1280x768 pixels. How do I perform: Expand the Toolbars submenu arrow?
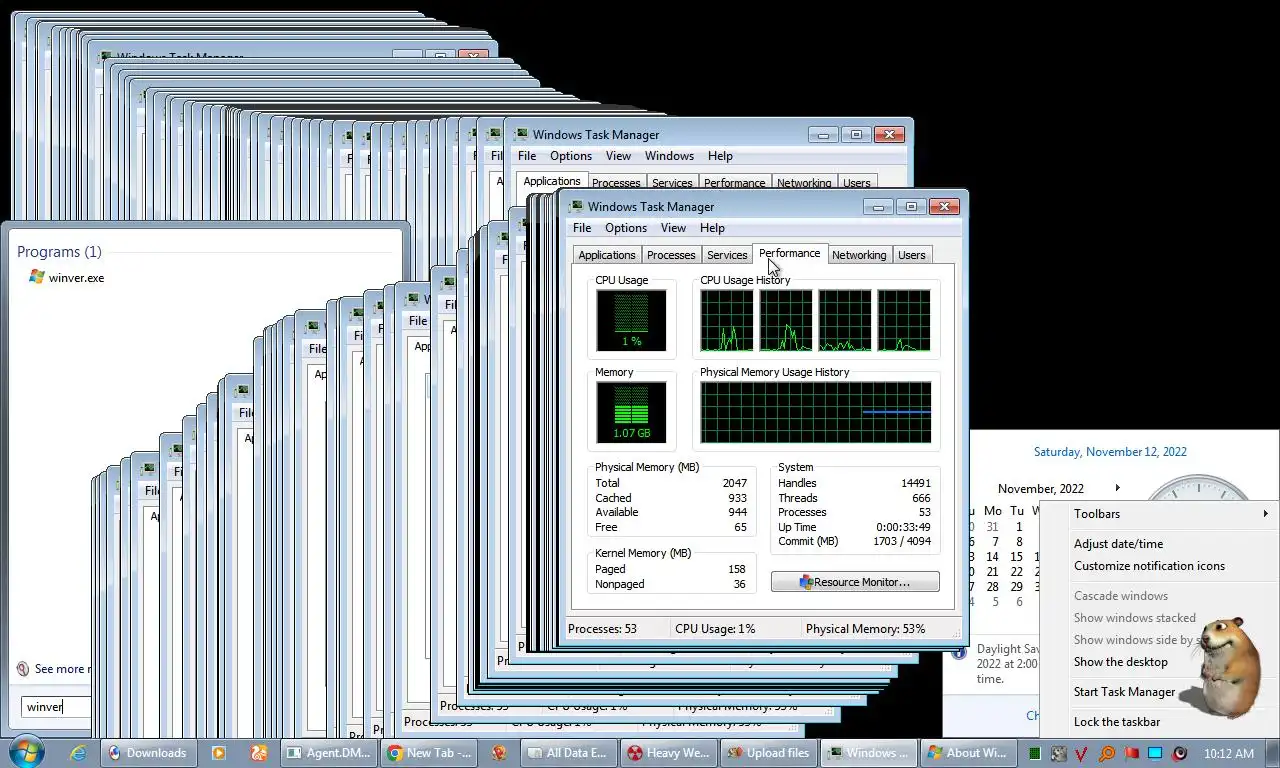click(x=1265, y=514)
